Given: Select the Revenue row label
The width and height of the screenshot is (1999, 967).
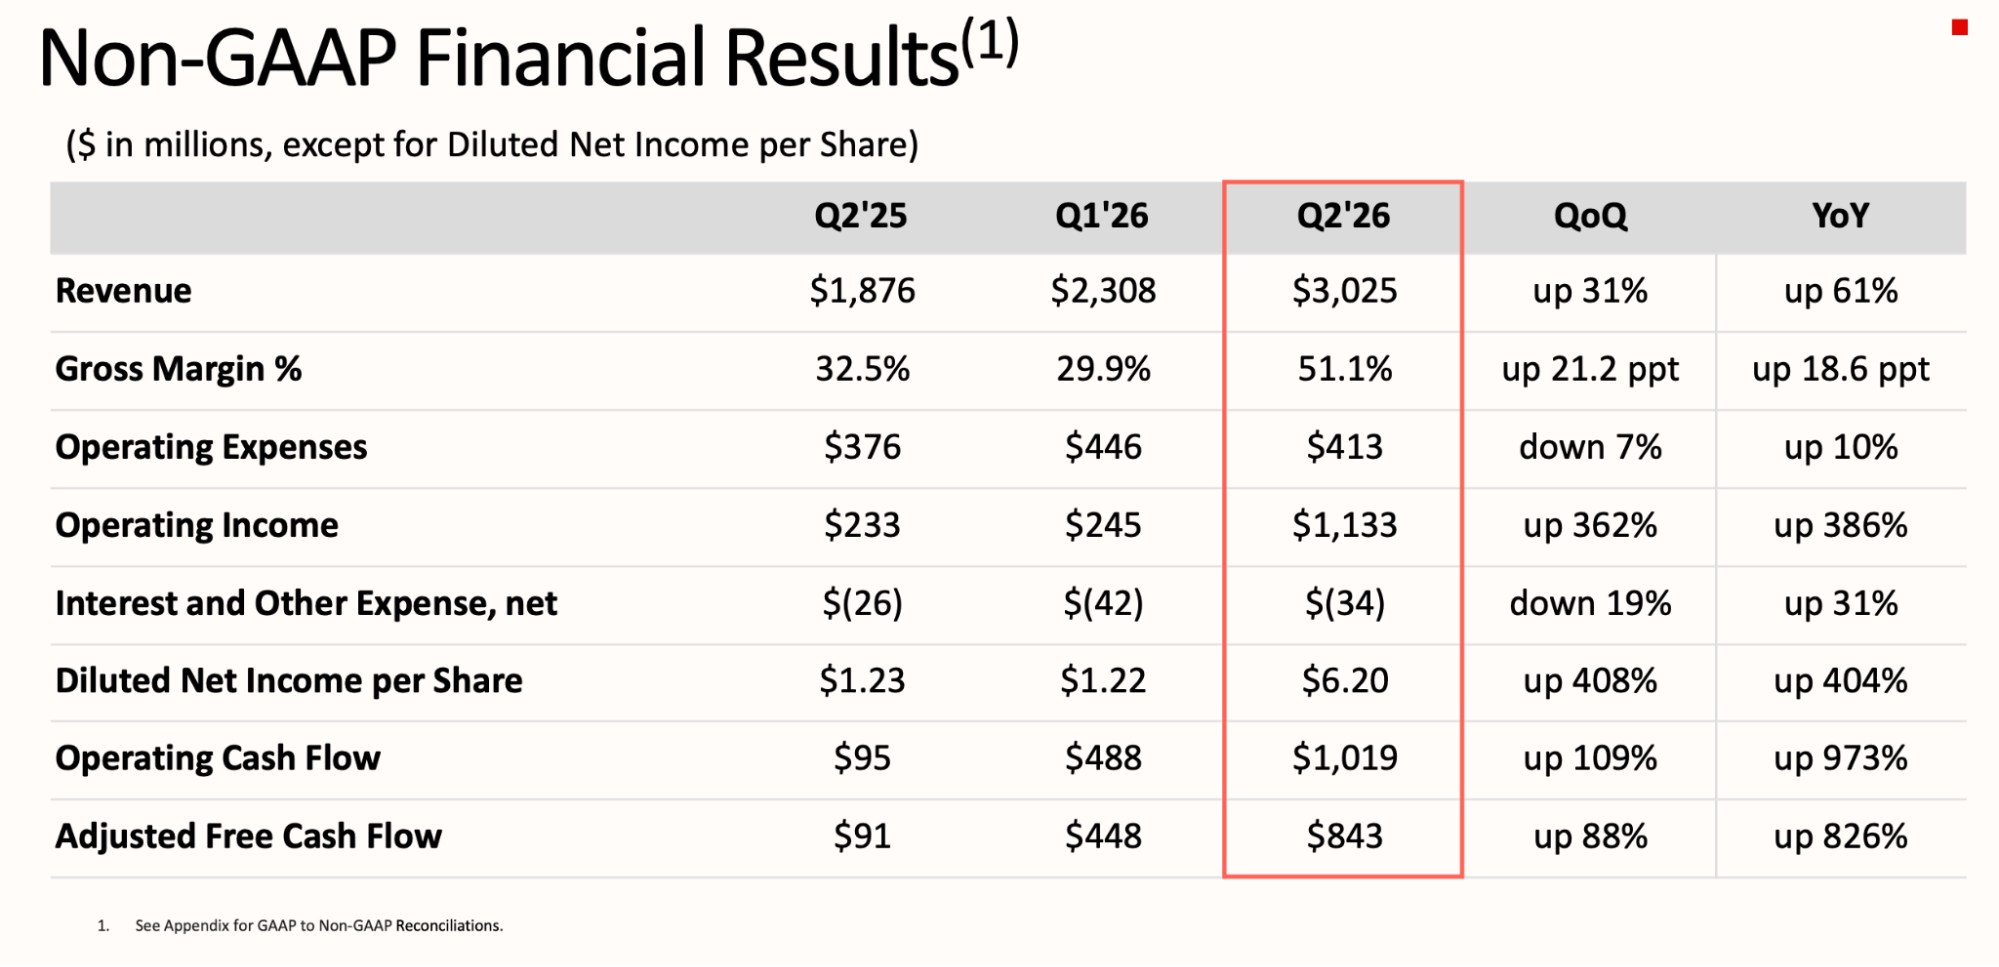Looking at the screenshot, I should [124, 291].
